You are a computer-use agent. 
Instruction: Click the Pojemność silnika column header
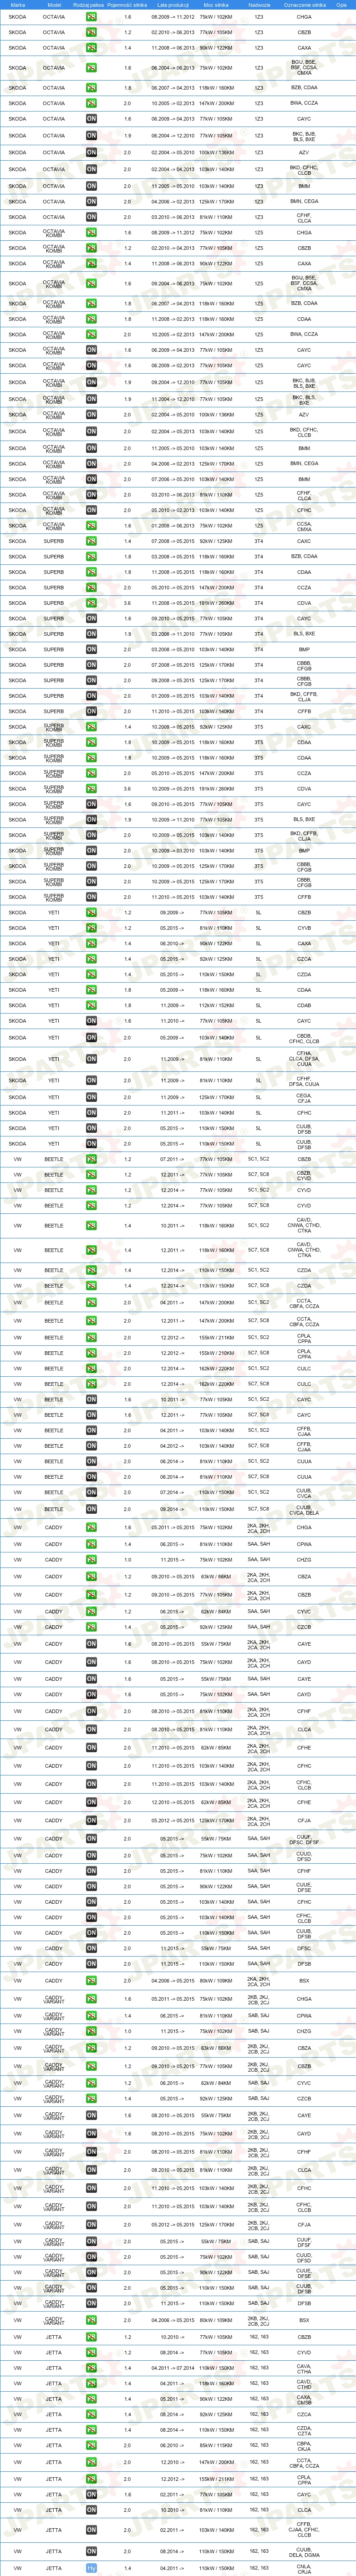click(128, 5)
